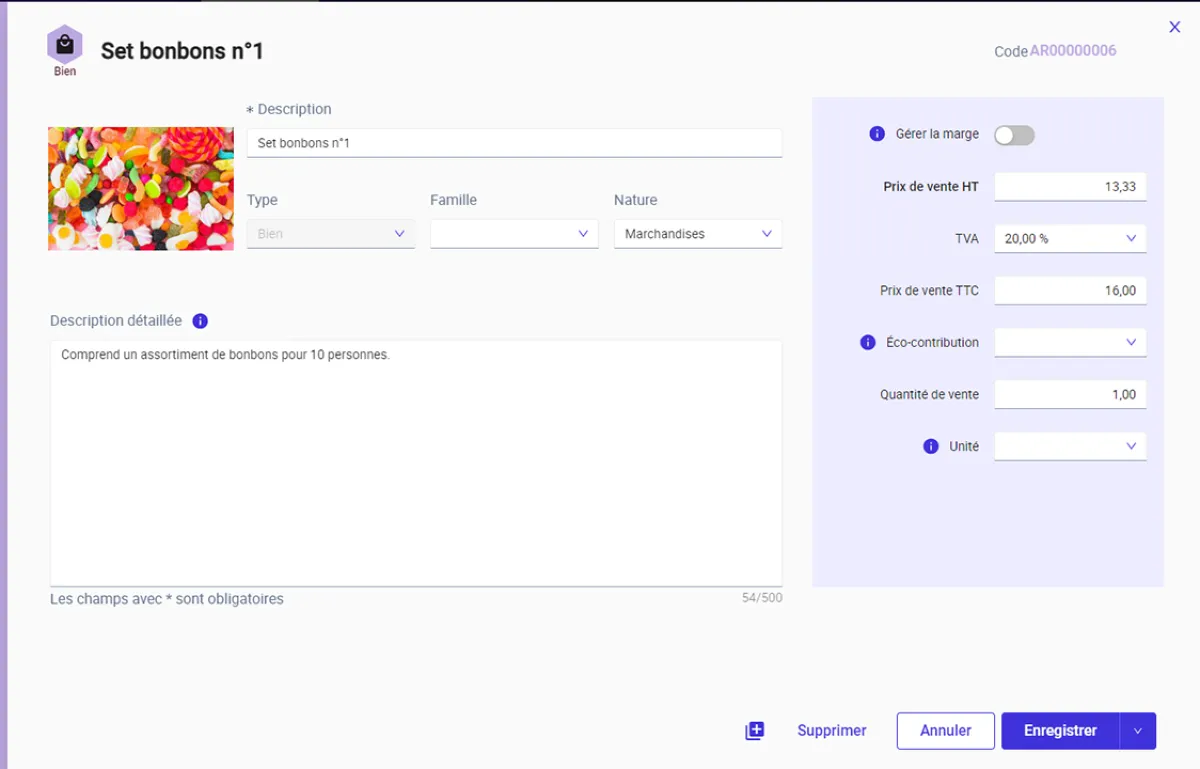Click the Supprimer link
1200x769 pixels.
(x=832, y=731)
